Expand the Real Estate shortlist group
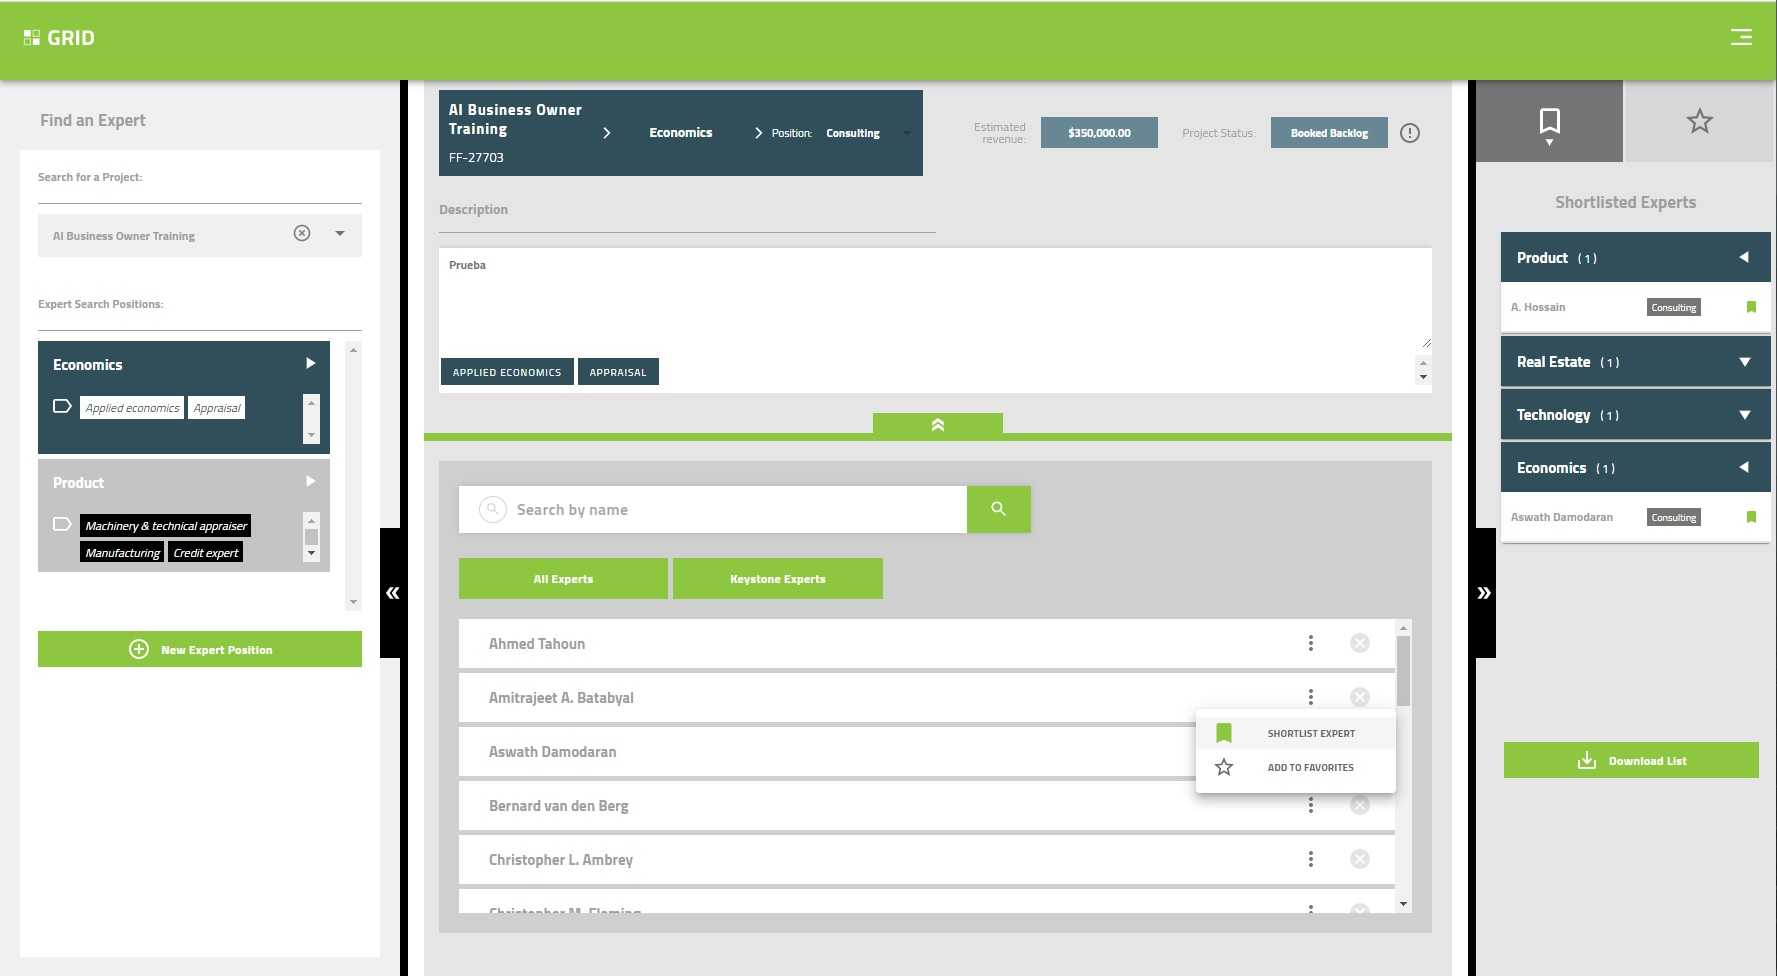1777x976 pixels. click(x=1744, y=362)
